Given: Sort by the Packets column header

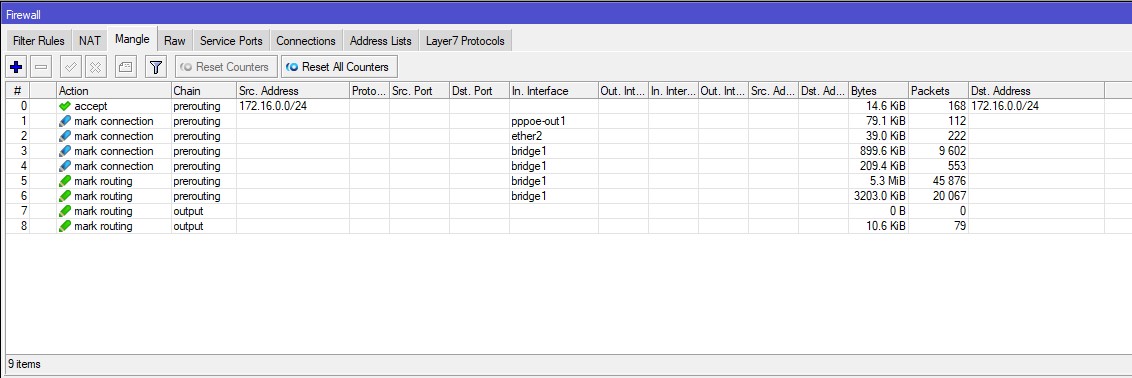Looking at the screenshot, I should click(938, 91).
